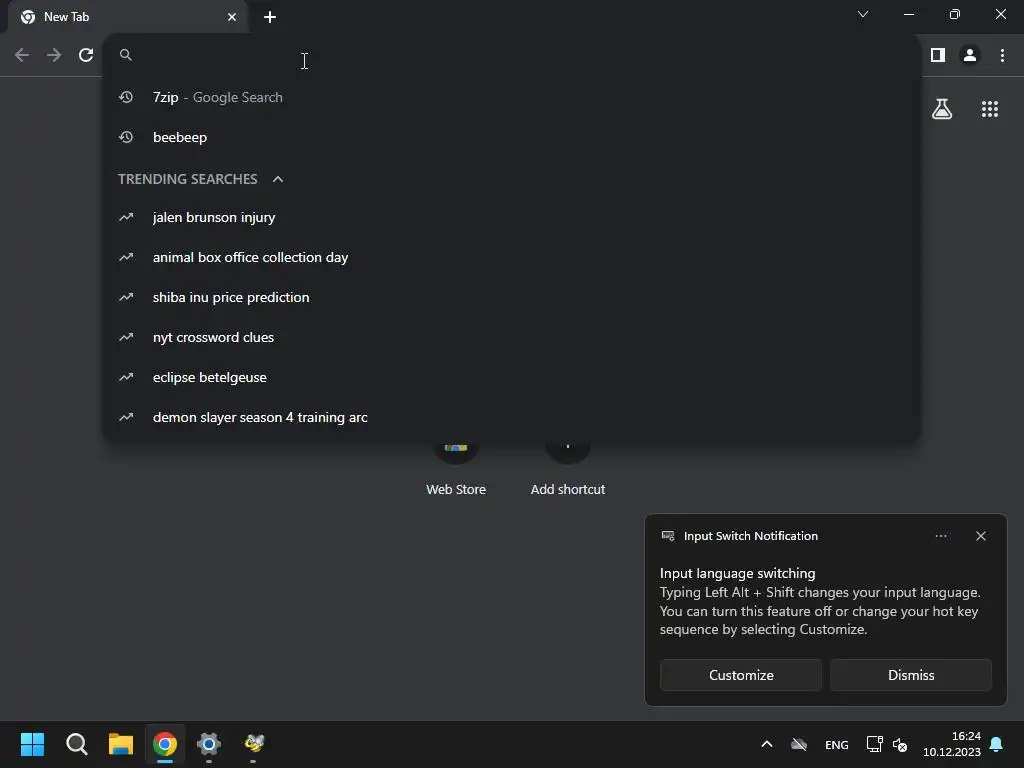
Task: Open Chrome three-dot menu
Action: 1002,56
